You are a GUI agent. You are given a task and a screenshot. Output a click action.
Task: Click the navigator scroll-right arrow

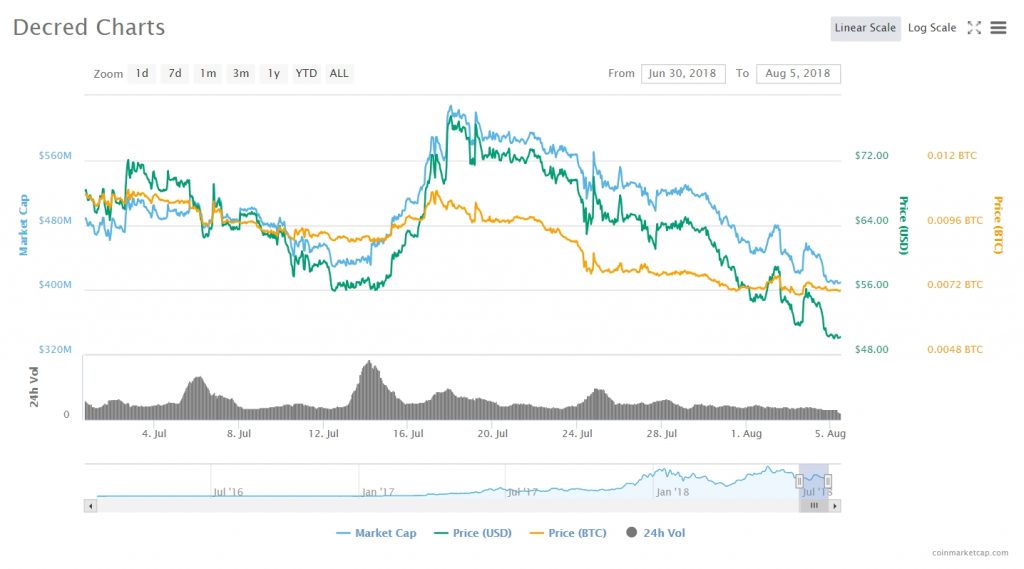pyautogui.click(x=835, y=506)
